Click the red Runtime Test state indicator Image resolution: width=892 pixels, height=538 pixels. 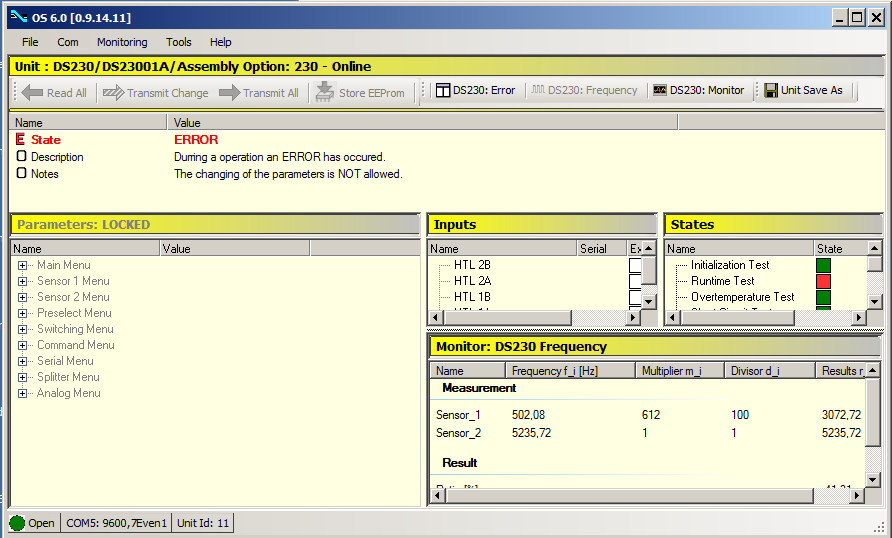pyautogui.click(x=823, y=281)
